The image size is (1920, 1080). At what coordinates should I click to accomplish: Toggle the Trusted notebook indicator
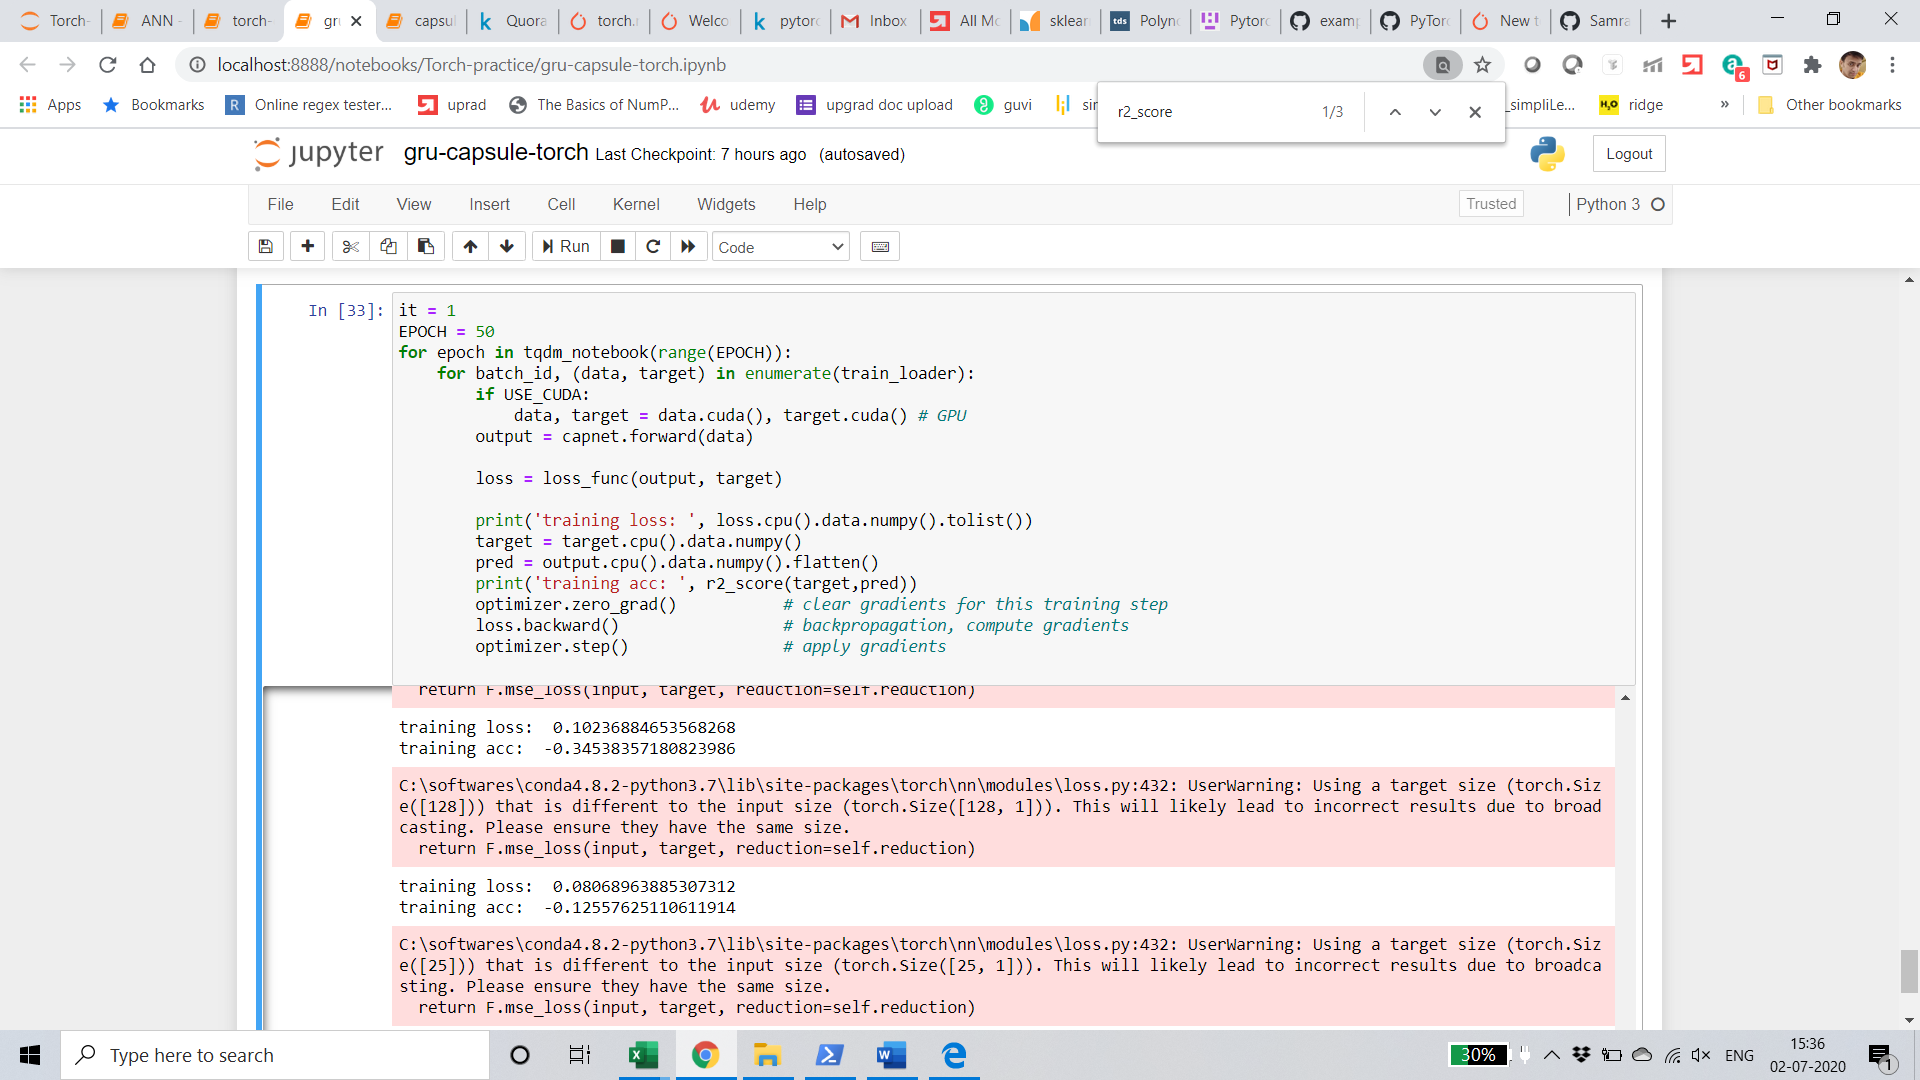1491,204
